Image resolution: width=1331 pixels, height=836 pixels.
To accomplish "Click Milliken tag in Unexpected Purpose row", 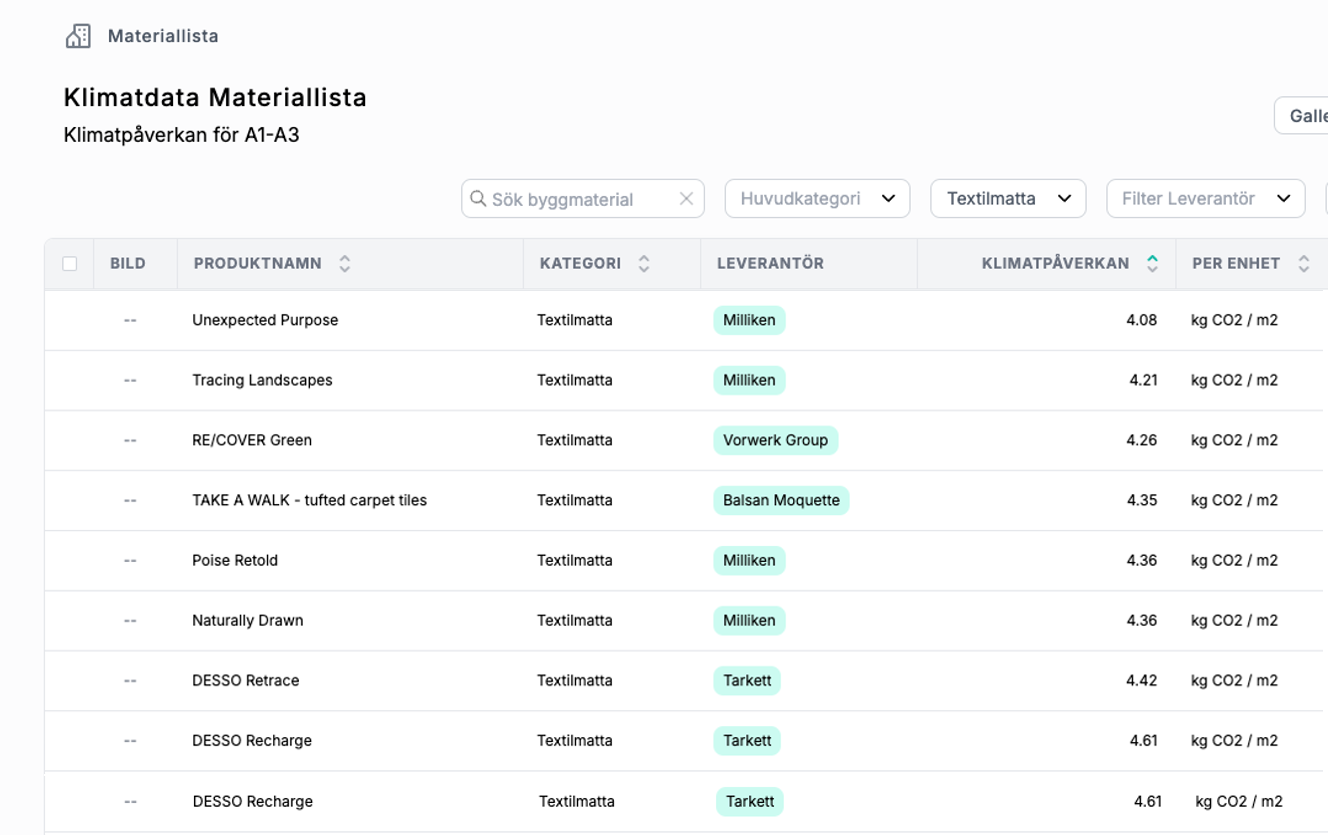I will point(749,320).
